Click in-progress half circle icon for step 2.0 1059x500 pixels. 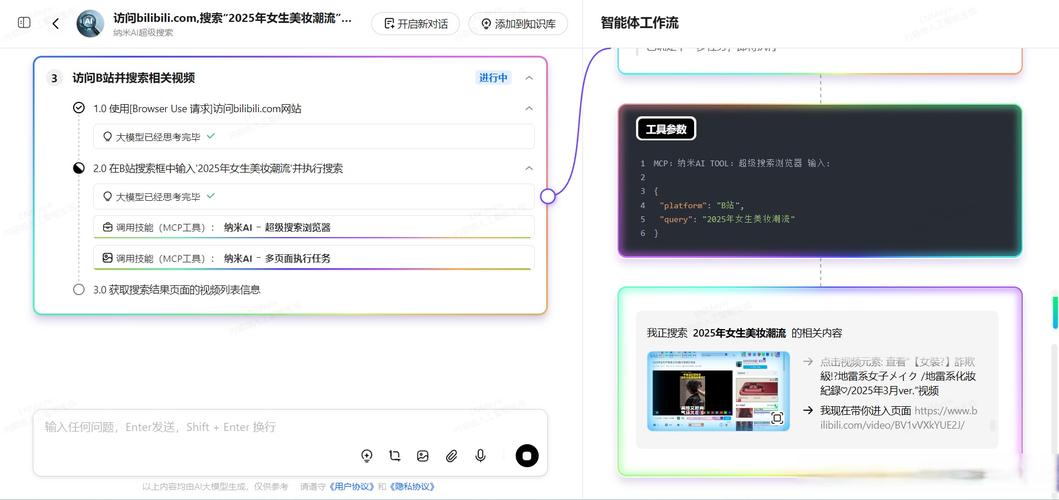tap(78, 168)
